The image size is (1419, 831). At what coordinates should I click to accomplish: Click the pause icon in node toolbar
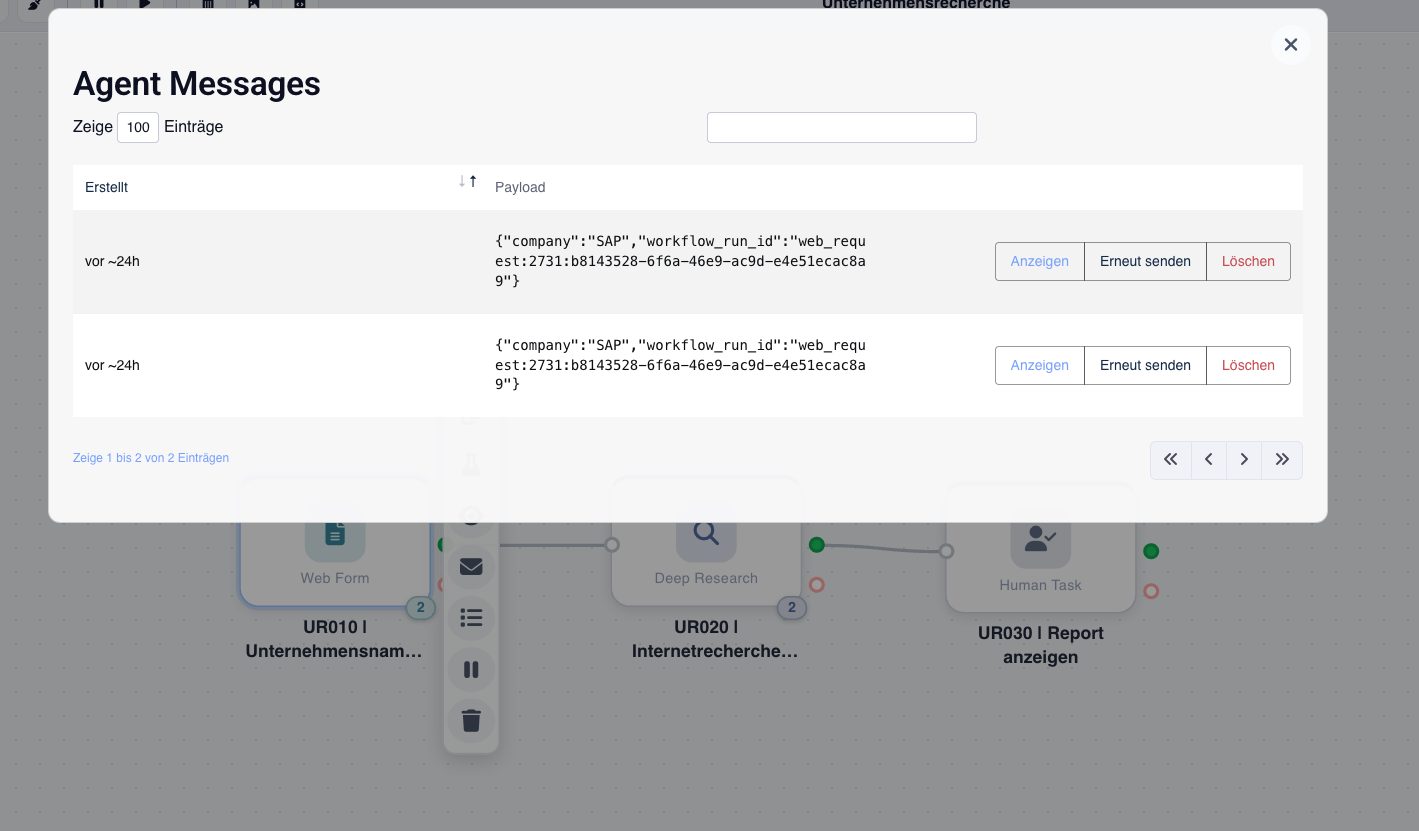(x=471, y=669)
